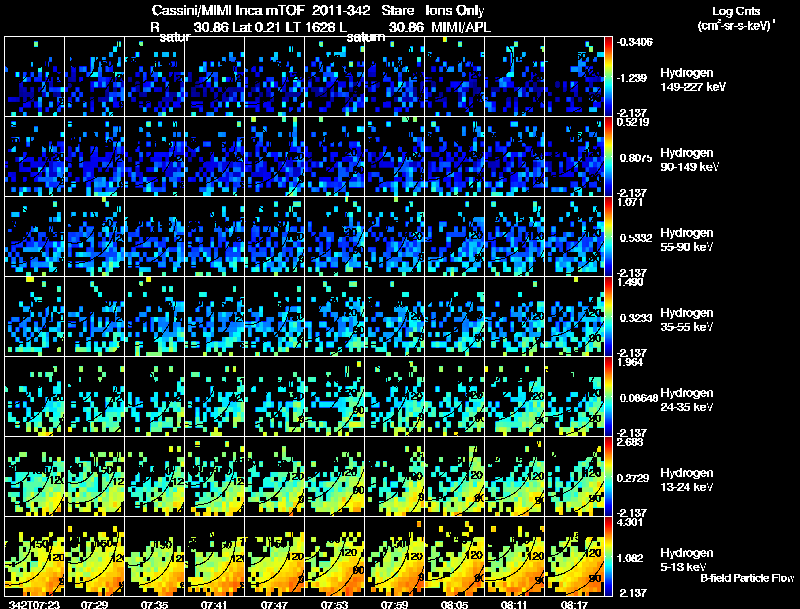800x609 pixels.
Task: Click the Hydrogen 90-149 keV color bar
Action: pyautogui.click(x=608, y=157)
